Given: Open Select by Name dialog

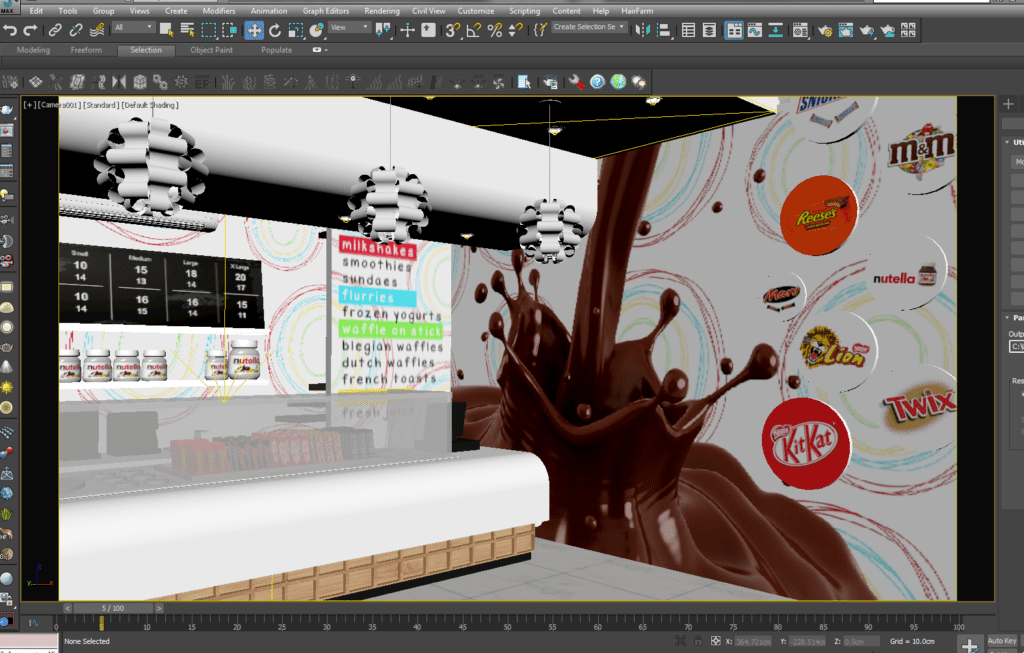Looking at the screenshot, I should pyautogui.click(x=187, y=30).
